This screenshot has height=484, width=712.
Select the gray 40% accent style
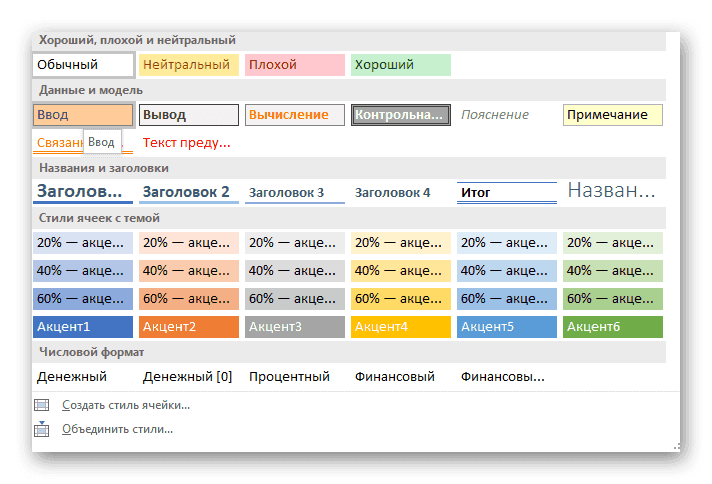click(x=295, y=271)
